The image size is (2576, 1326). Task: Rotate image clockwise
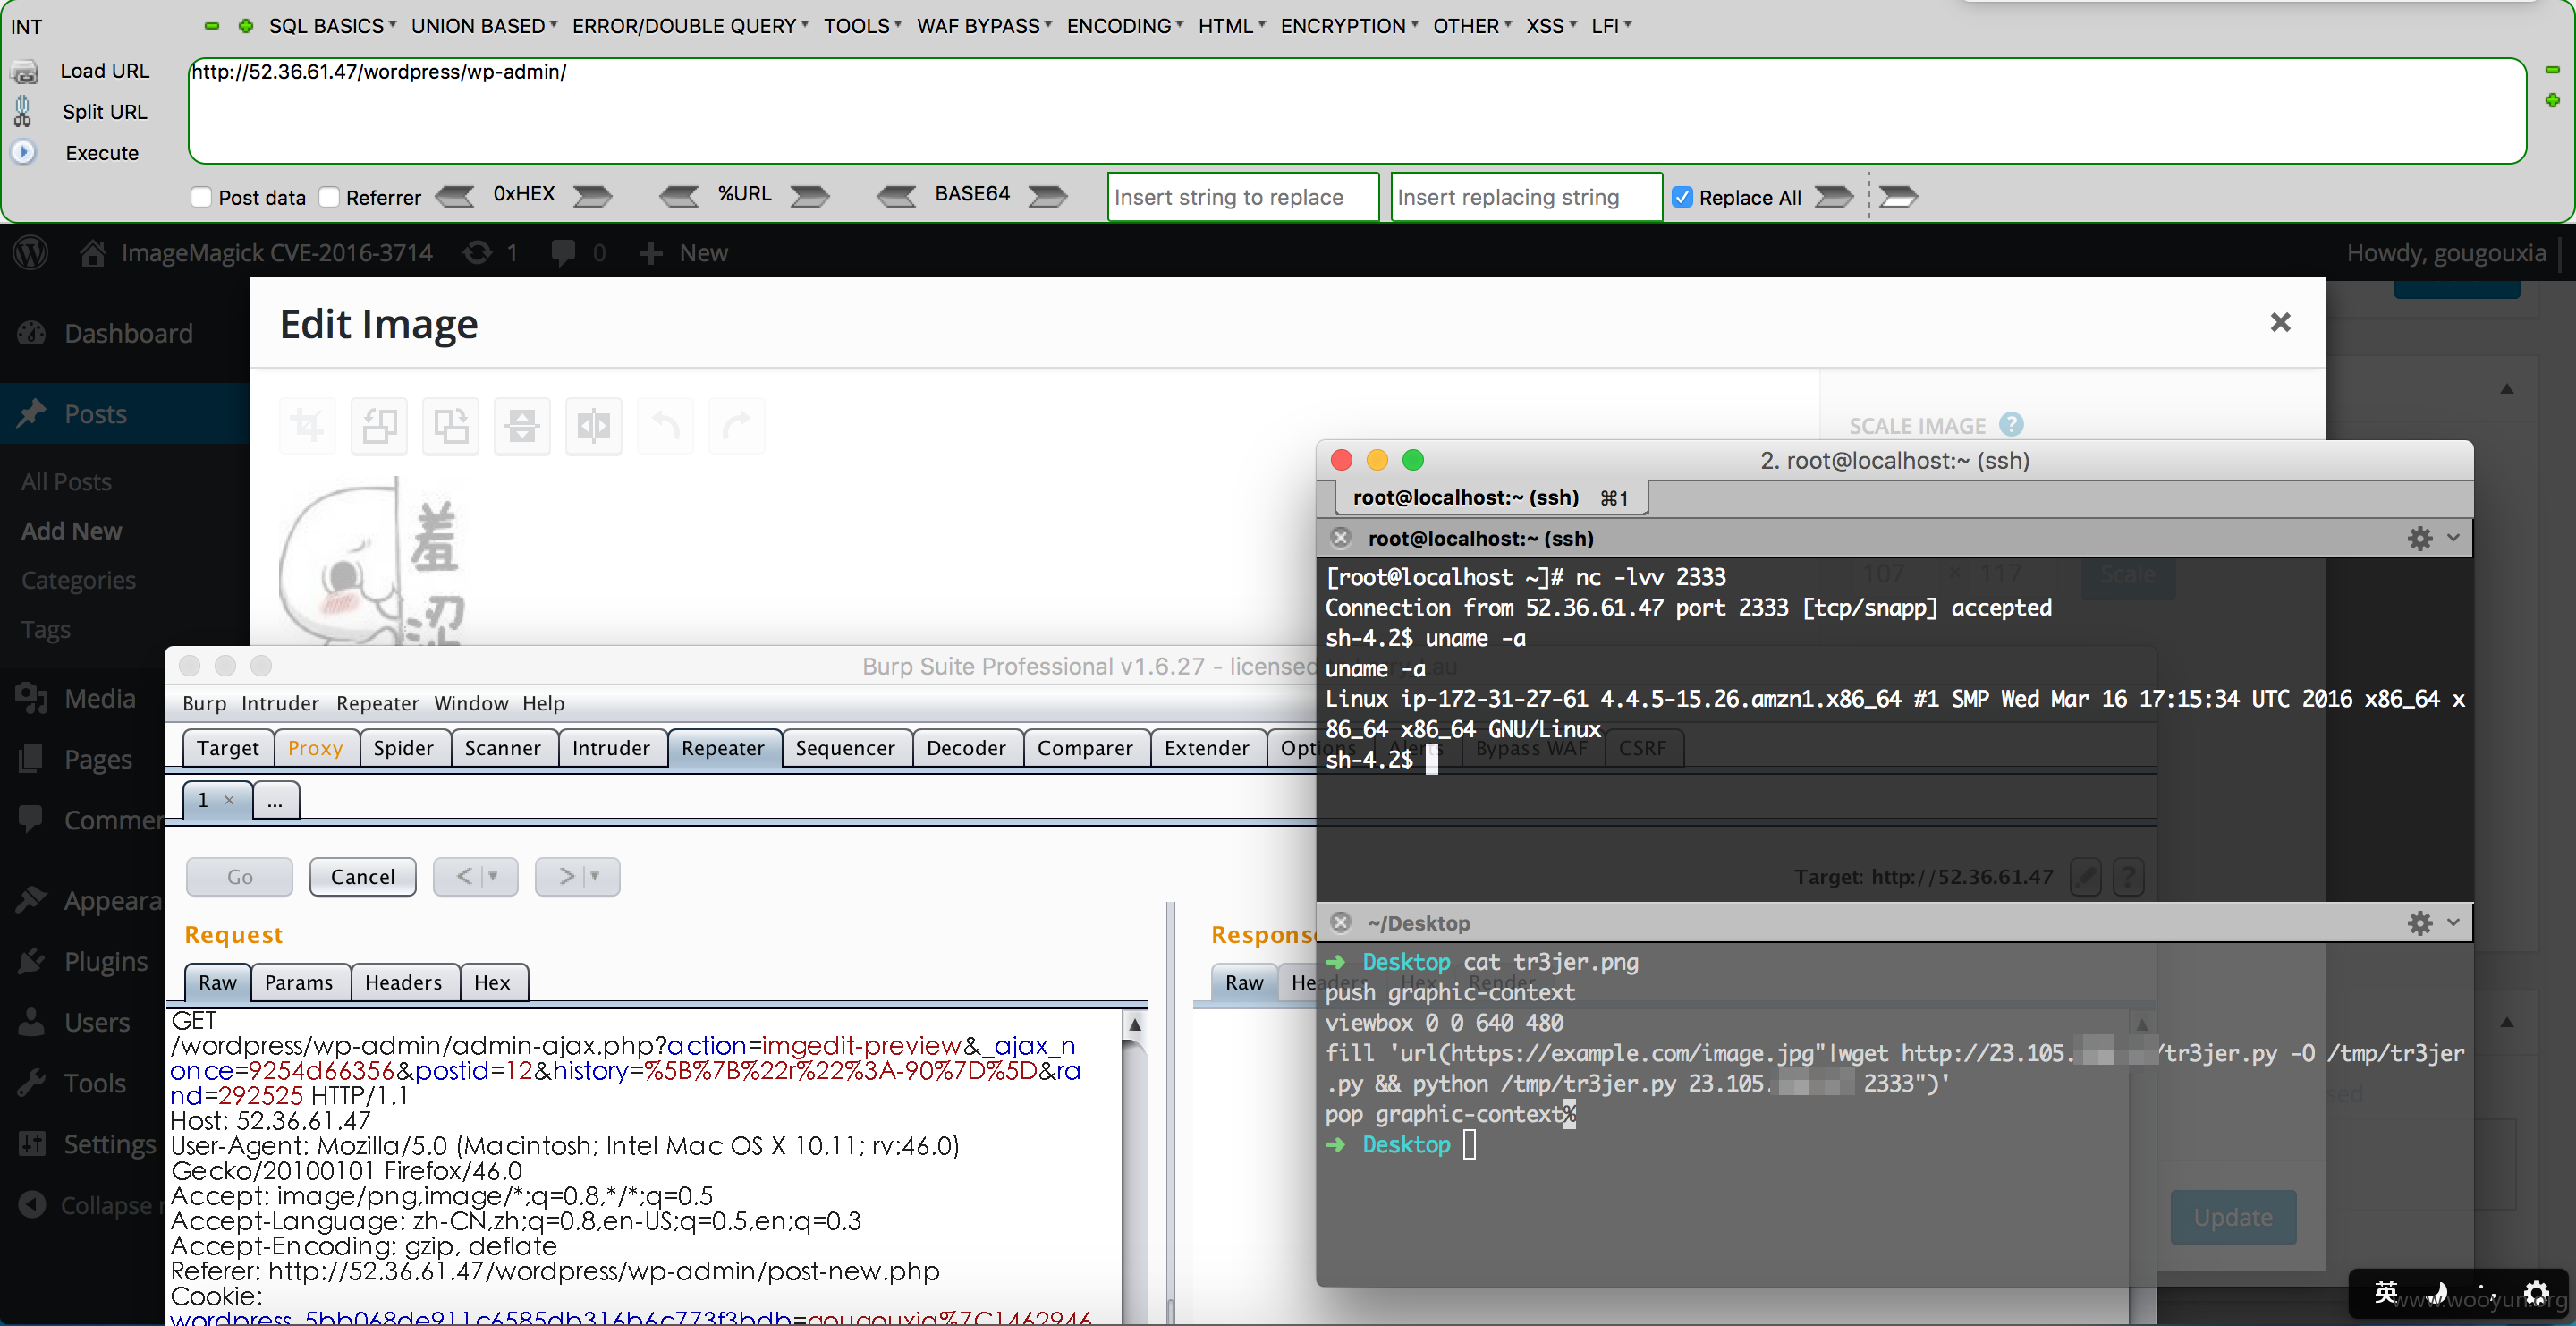pos(451,426)
